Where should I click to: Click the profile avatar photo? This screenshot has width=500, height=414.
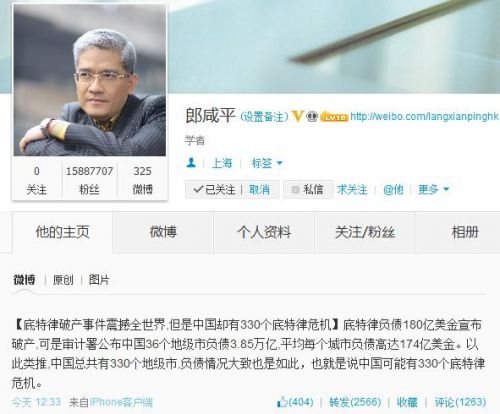point(89,80)
